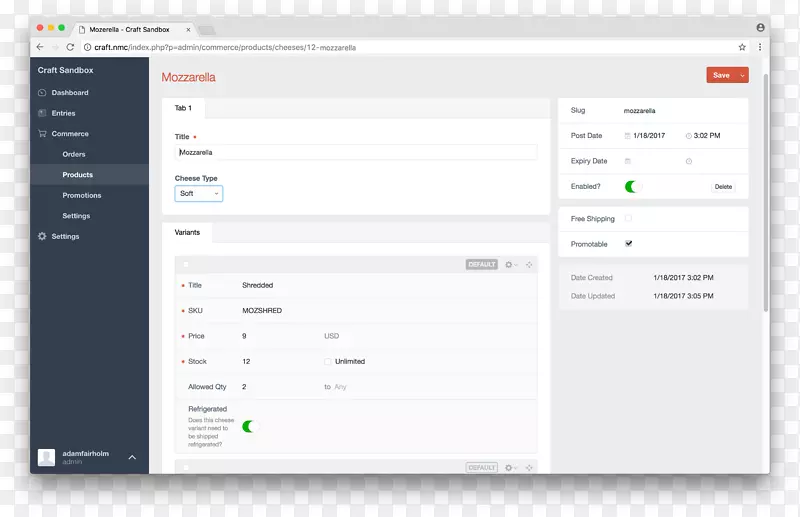Open the Dashboard sidebar item
Screen dimensions: 800x517
70,92
